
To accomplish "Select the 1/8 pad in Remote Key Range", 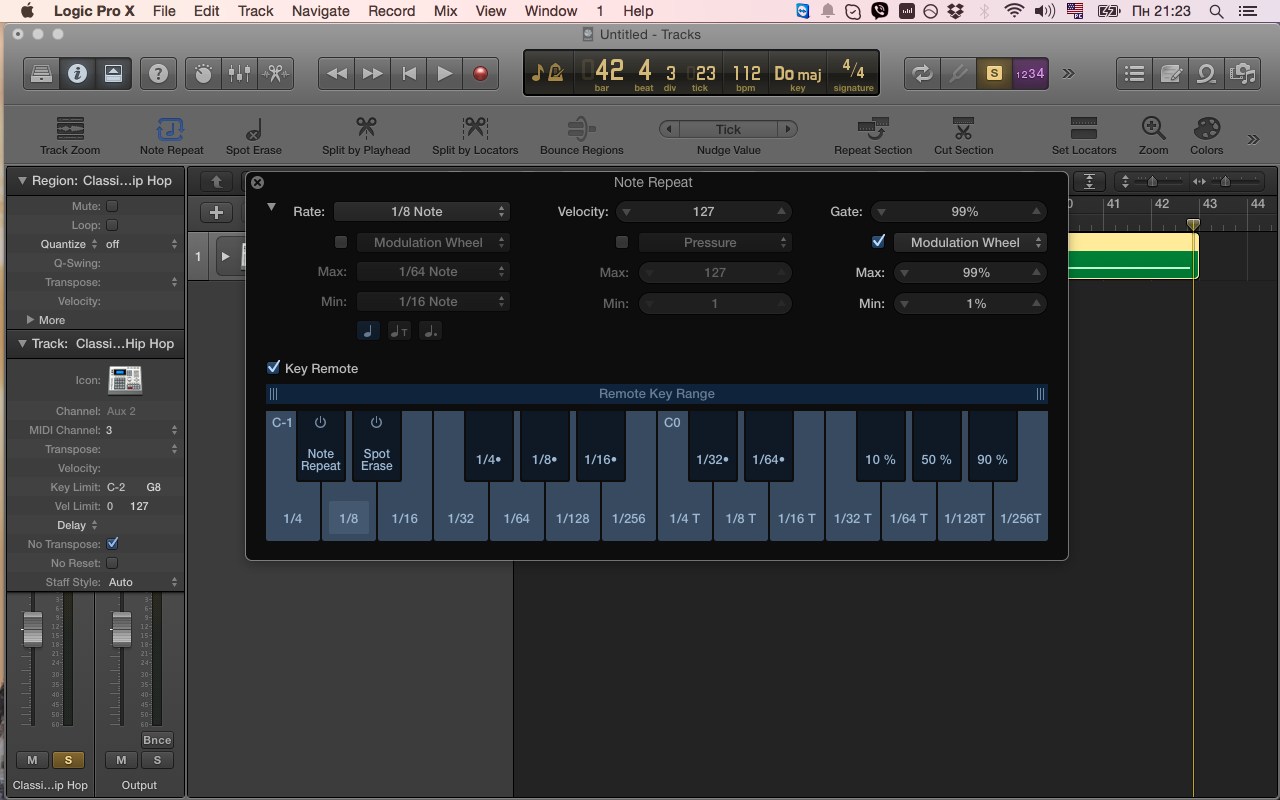I will [348, 518].
